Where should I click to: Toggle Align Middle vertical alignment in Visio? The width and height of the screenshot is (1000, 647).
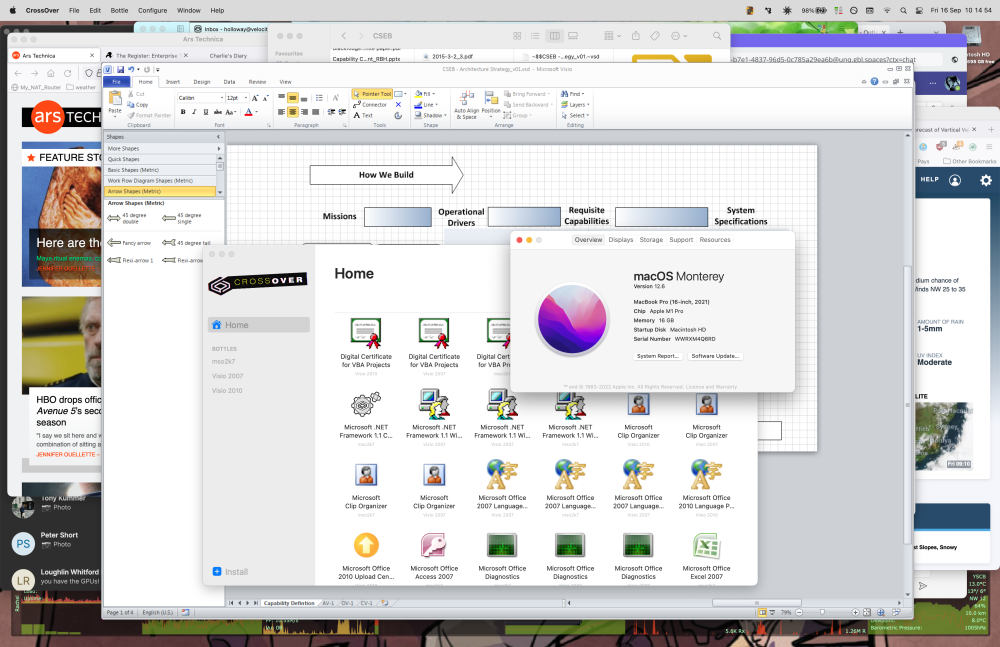click(293, 98)
